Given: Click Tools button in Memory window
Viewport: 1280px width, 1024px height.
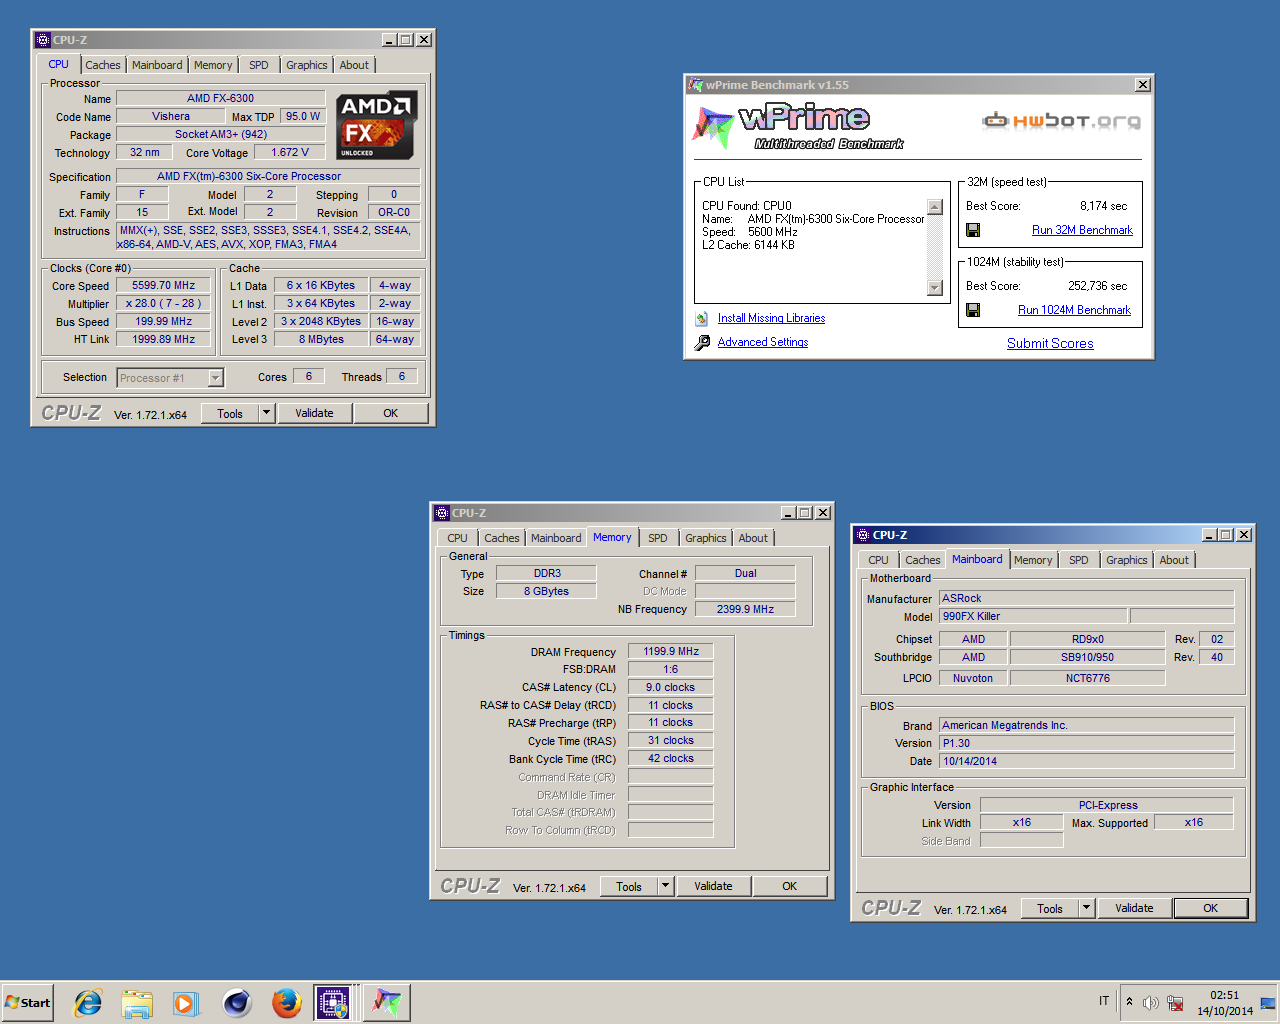Looking at the screenshot, I should click(629, 886).
